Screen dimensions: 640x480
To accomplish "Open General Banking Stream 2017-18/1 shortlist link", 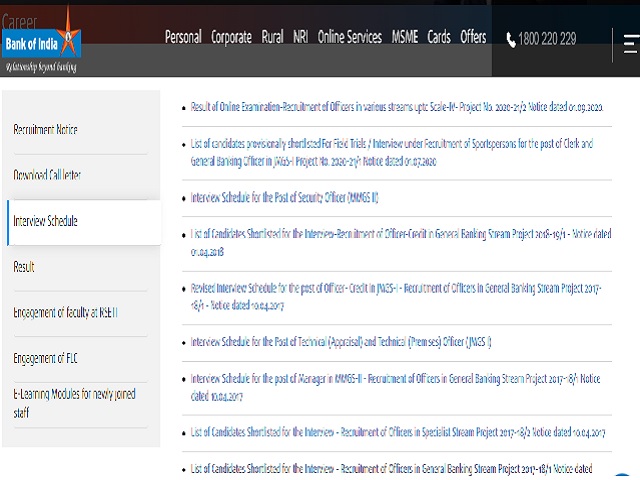I will [391, 469].
